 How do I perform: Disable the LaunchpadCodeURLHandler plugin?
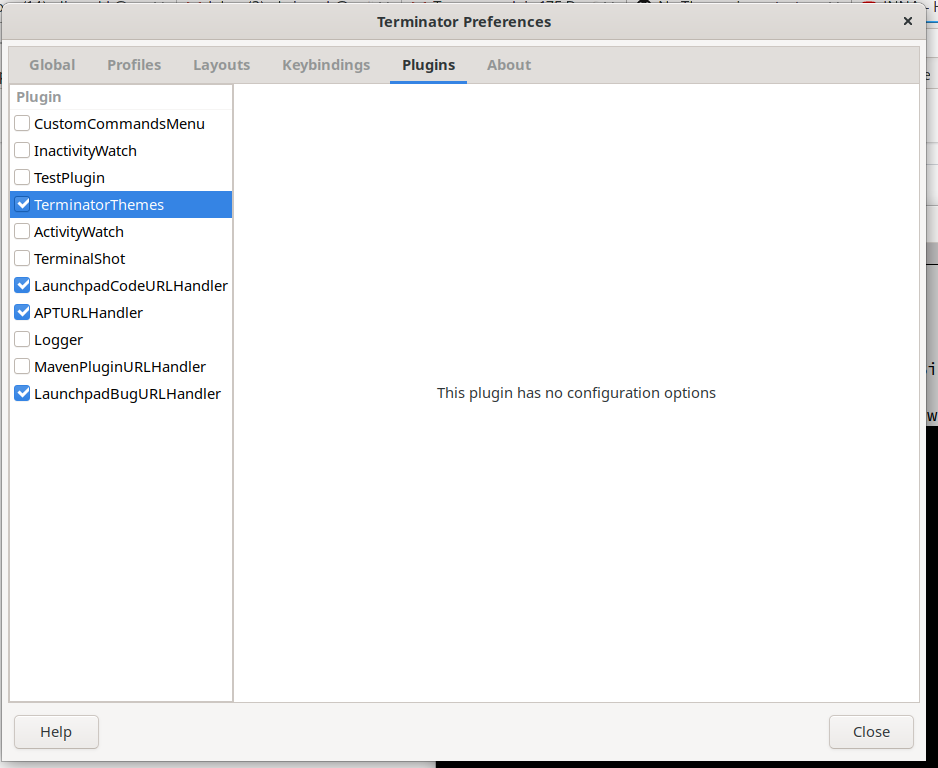click(21, 285)
